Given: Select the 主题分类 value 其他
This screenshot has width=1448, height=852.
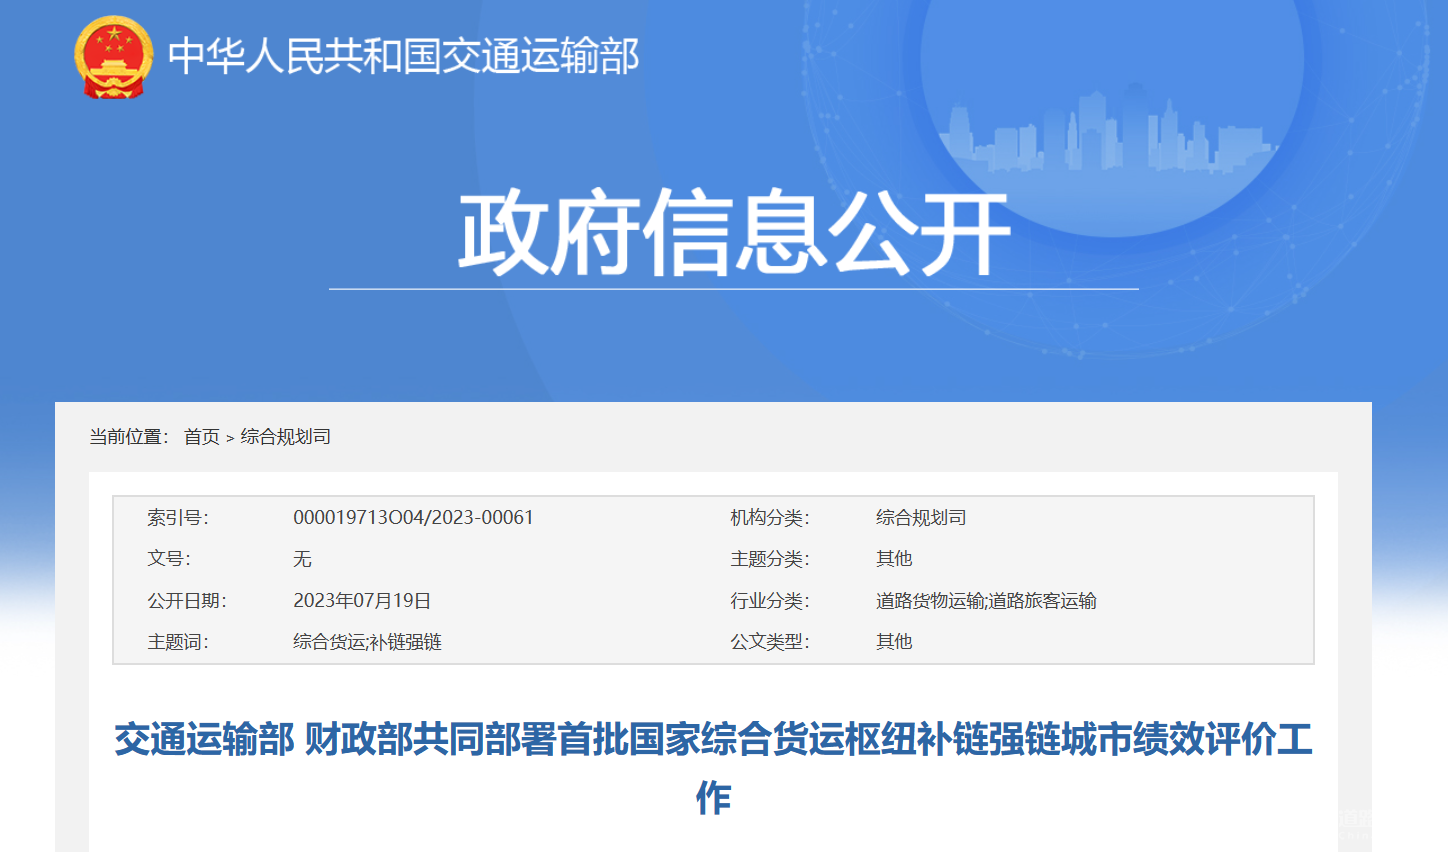Looking at the screenshot, I should click(894, 559).
